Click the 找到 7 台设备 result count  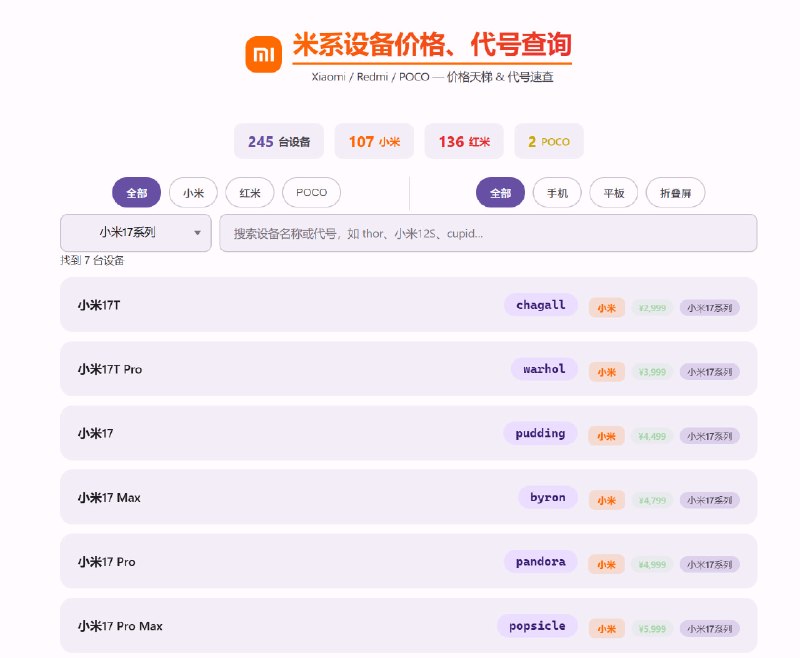92,260
